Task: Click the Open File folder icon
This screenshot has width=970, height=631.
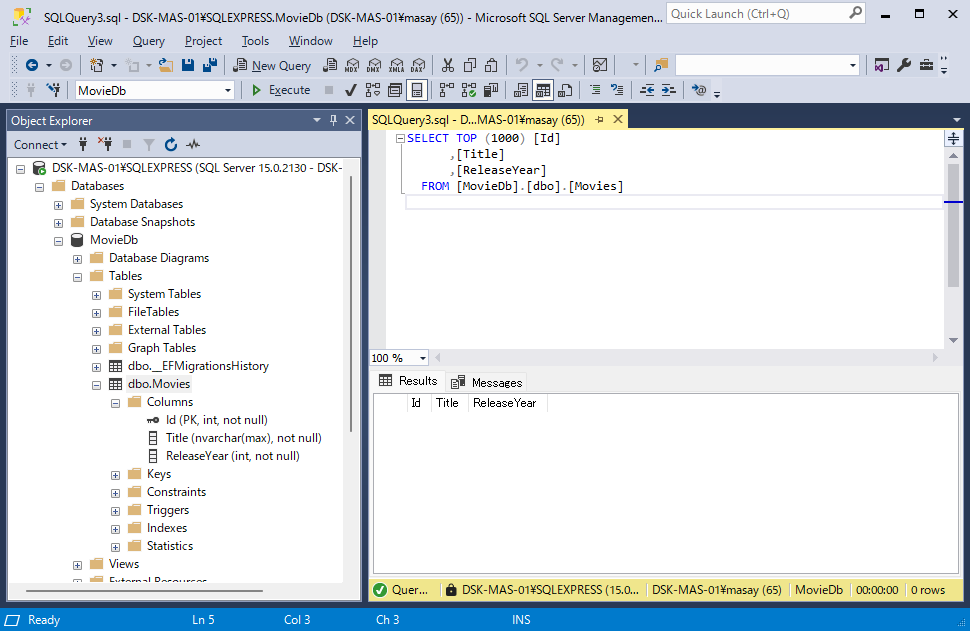Action: click(166, 65)
